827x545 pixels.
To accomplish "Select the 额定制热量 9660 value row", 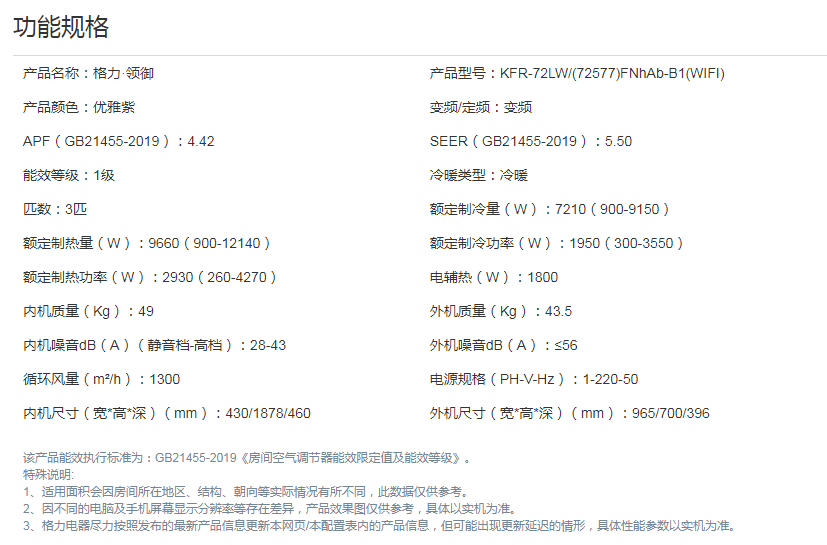I will (x=146, y=243).
